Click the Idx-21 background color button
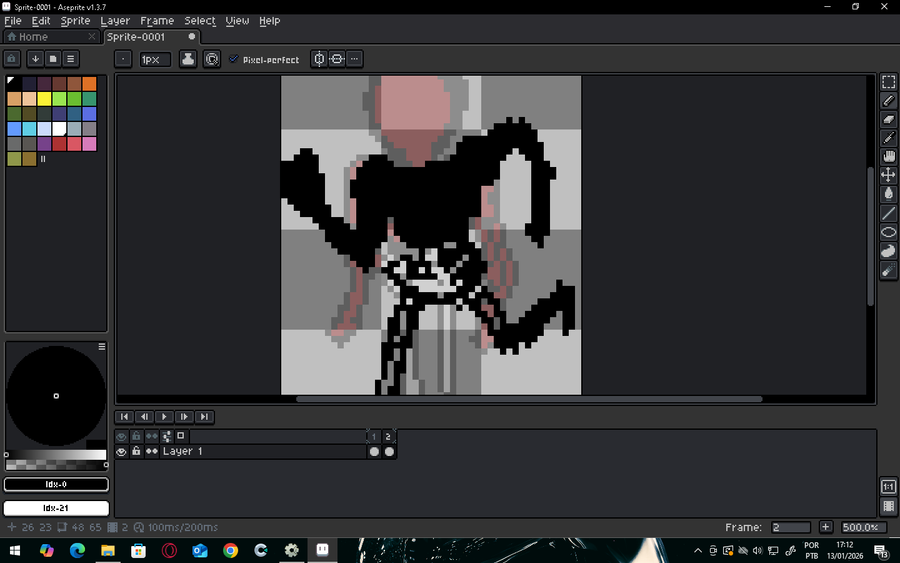This screenshot has width=900, height=563. pos(56,508)
